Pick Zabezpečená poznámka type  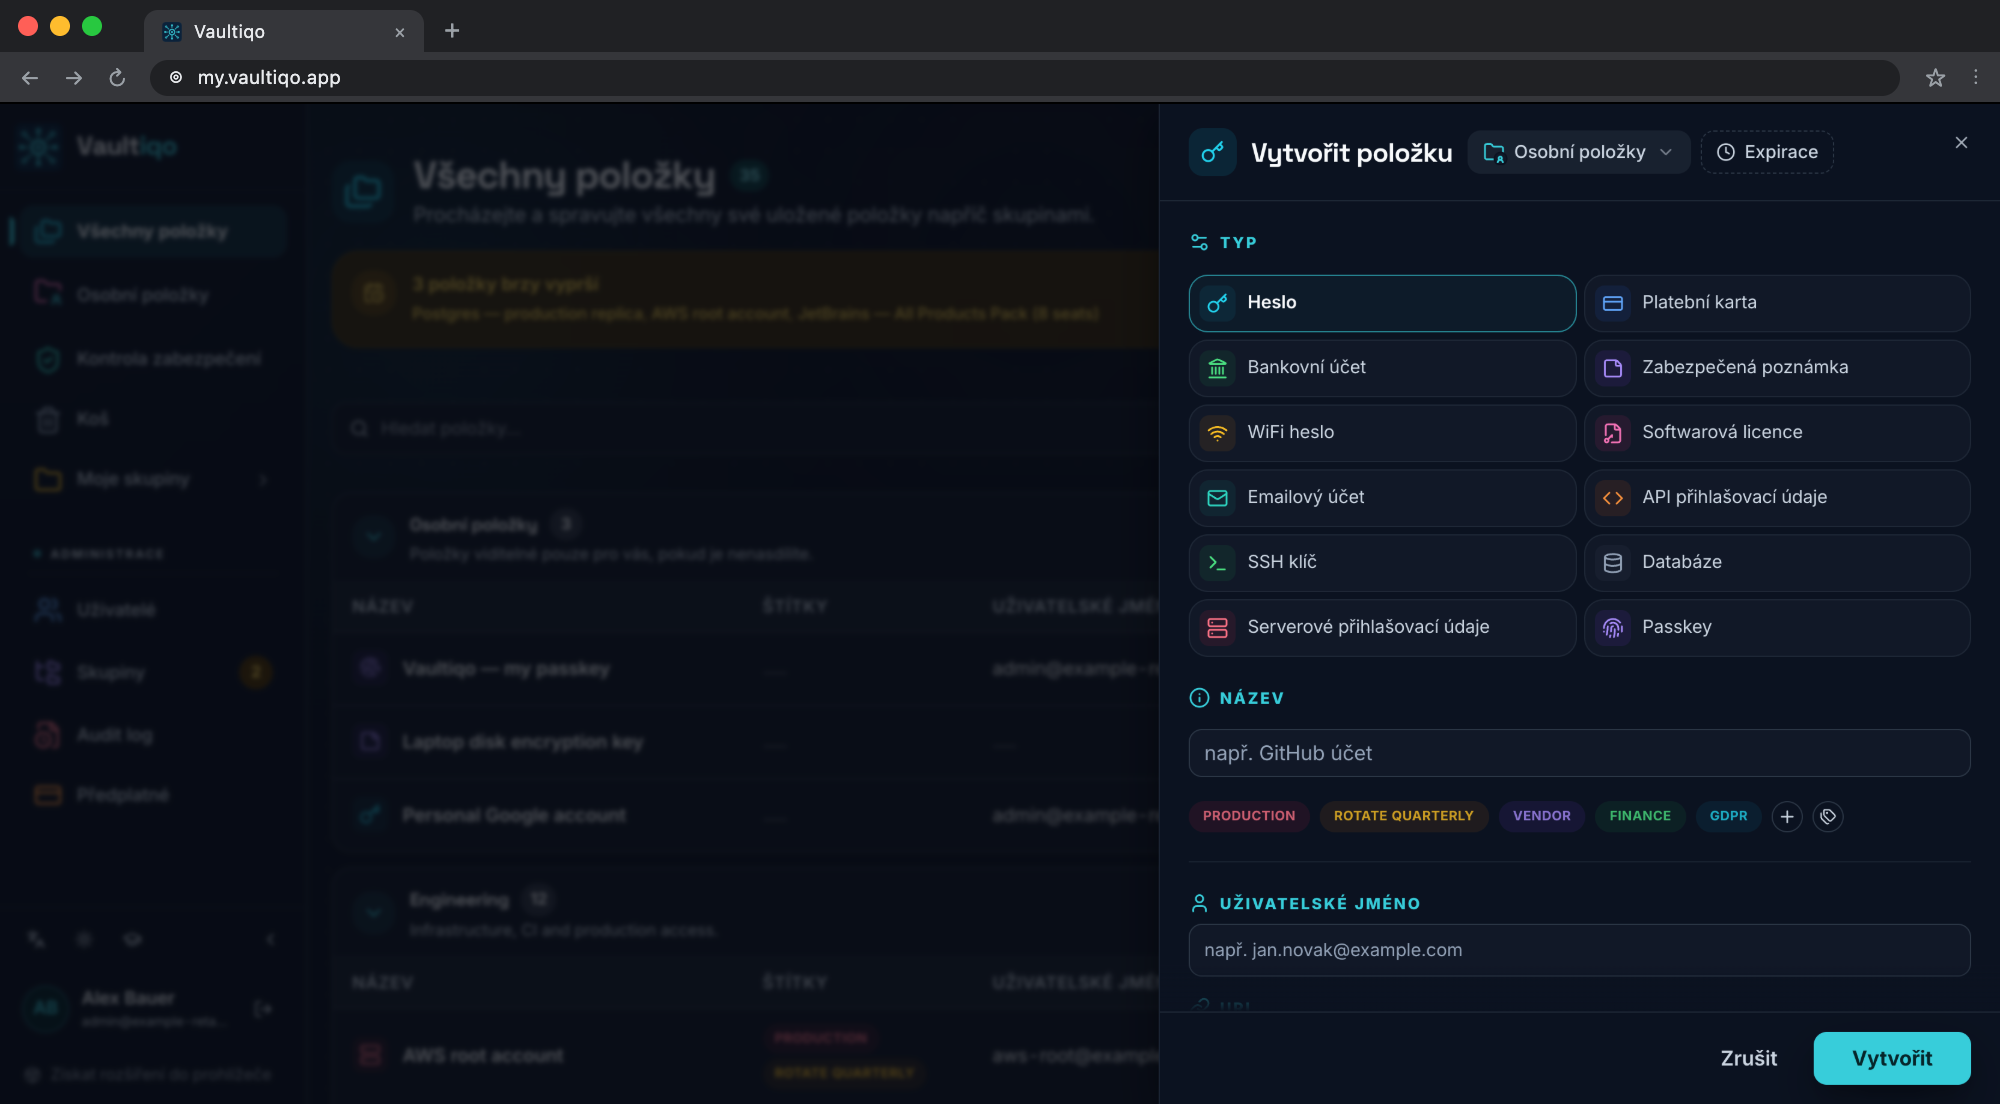click(x=1777, y=368)
